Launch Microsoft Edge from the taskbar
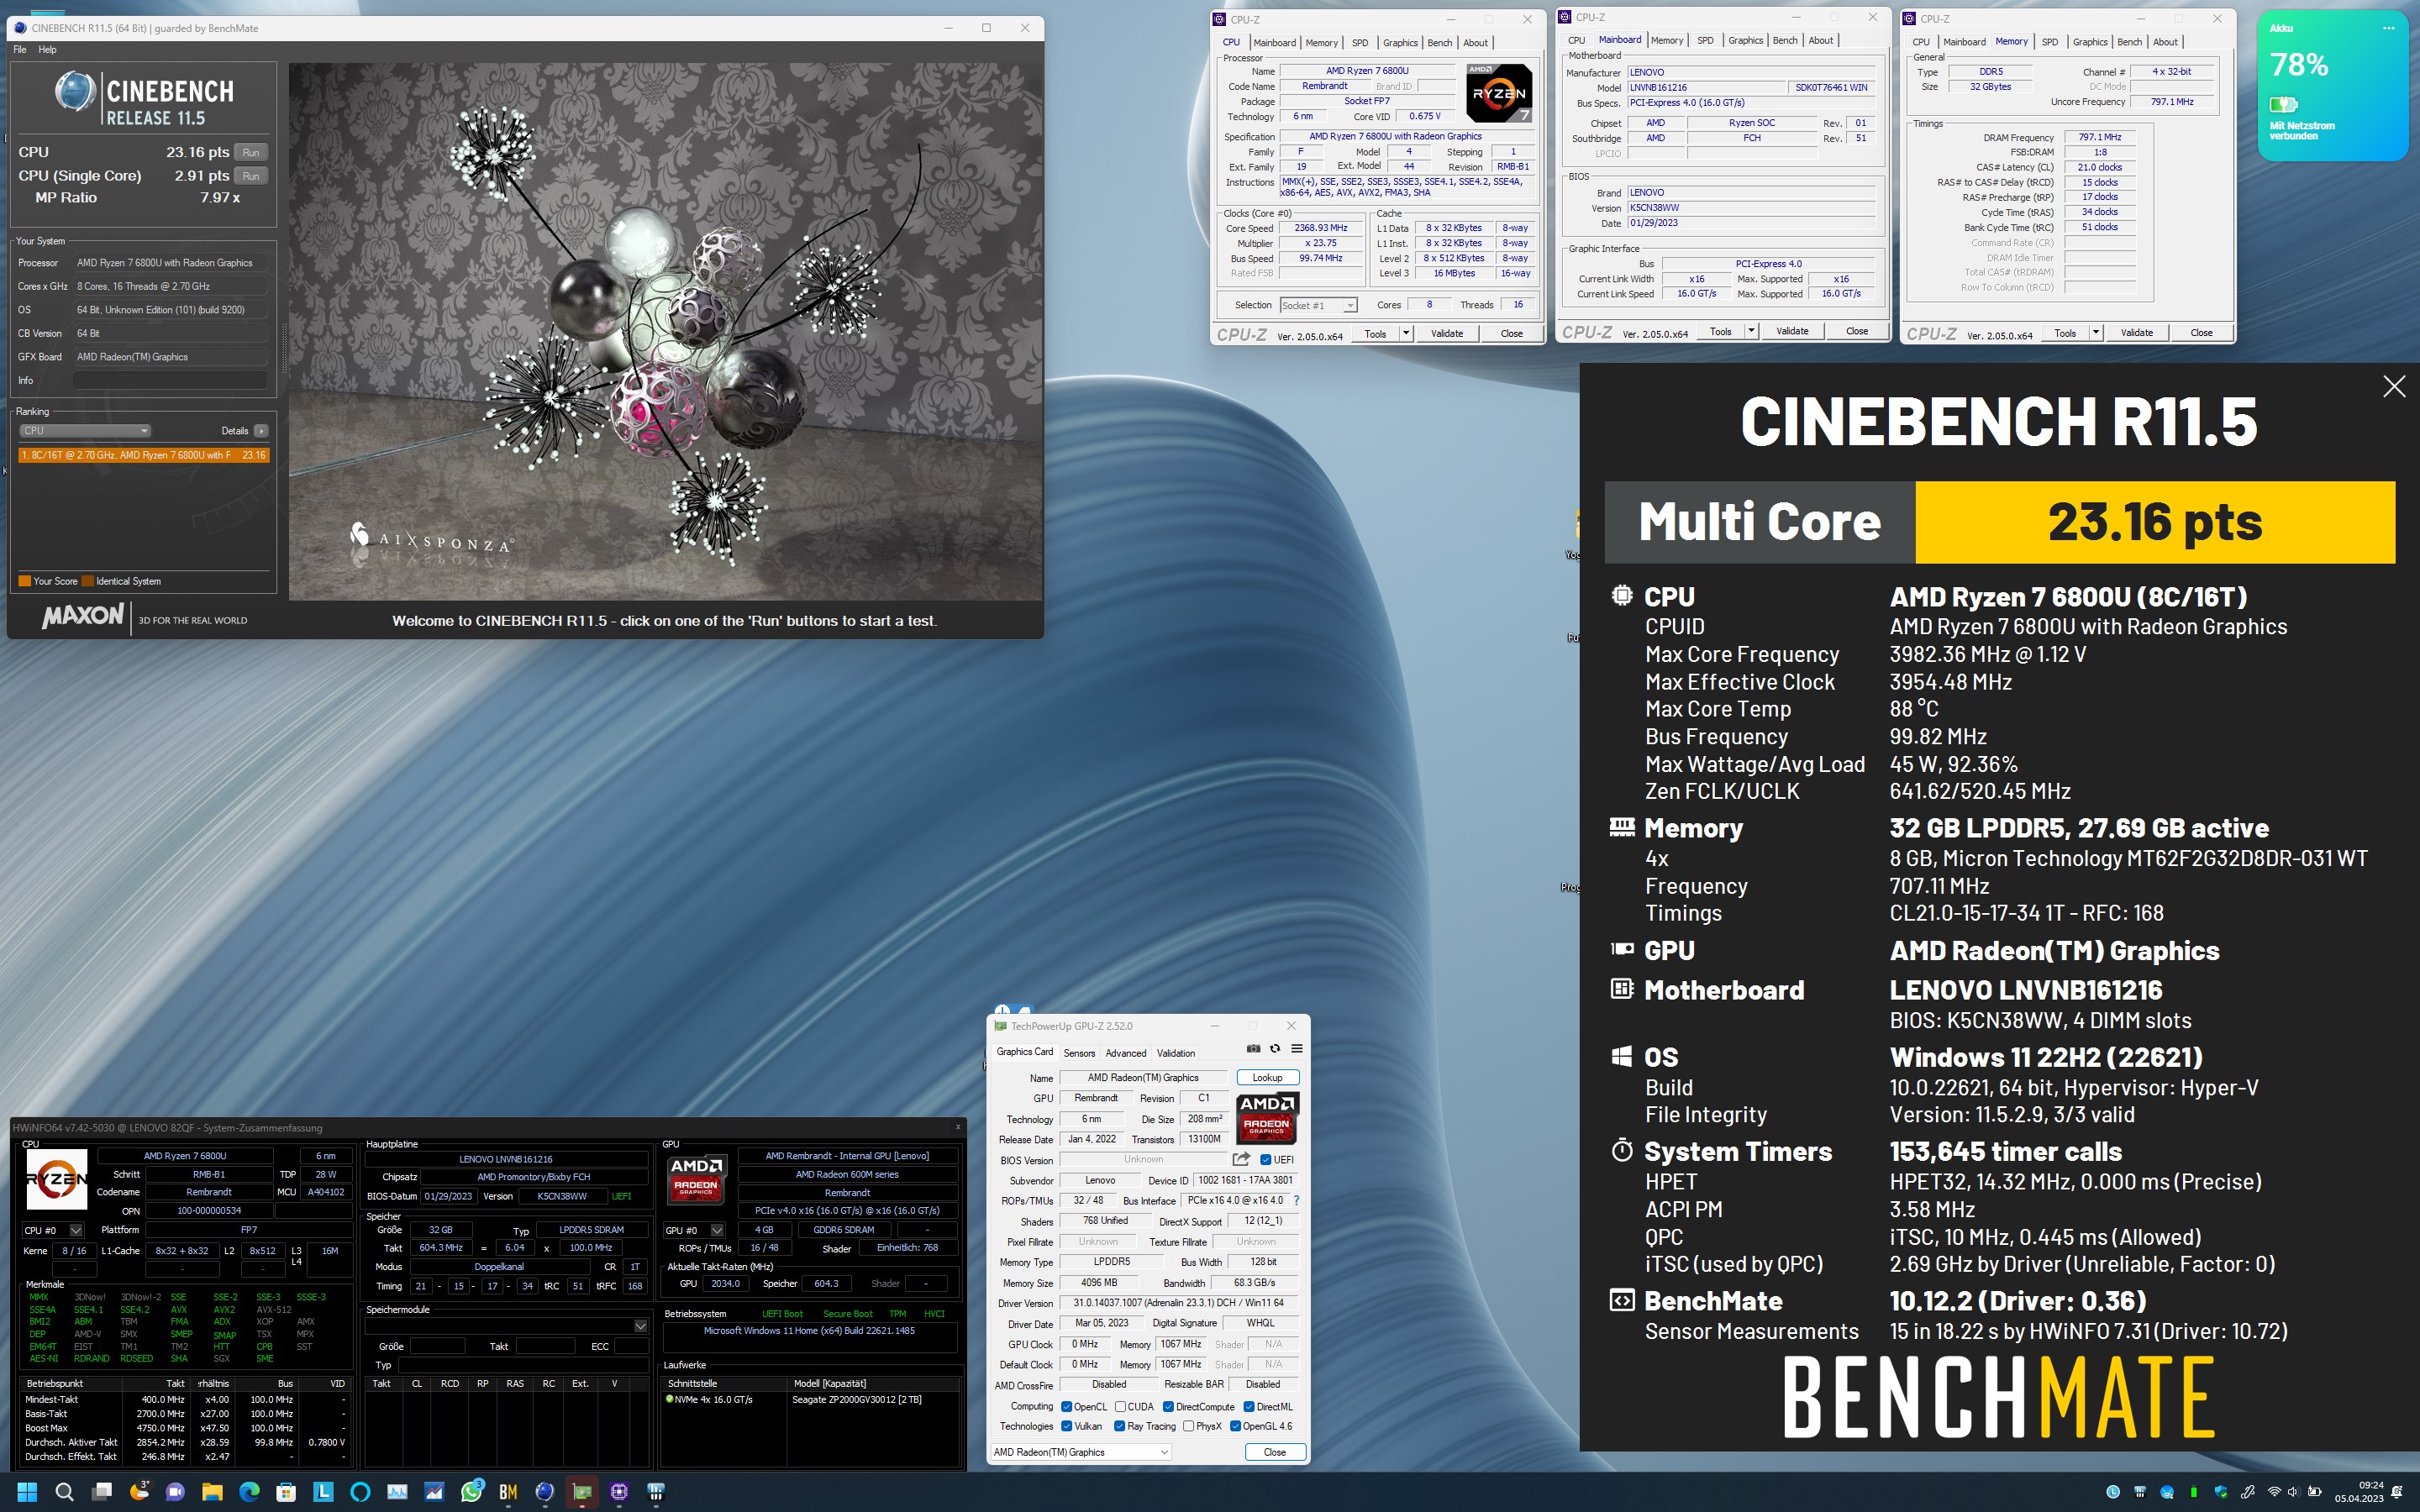The width and height of the screenshot is (2420, 1512). point(249,1492)
